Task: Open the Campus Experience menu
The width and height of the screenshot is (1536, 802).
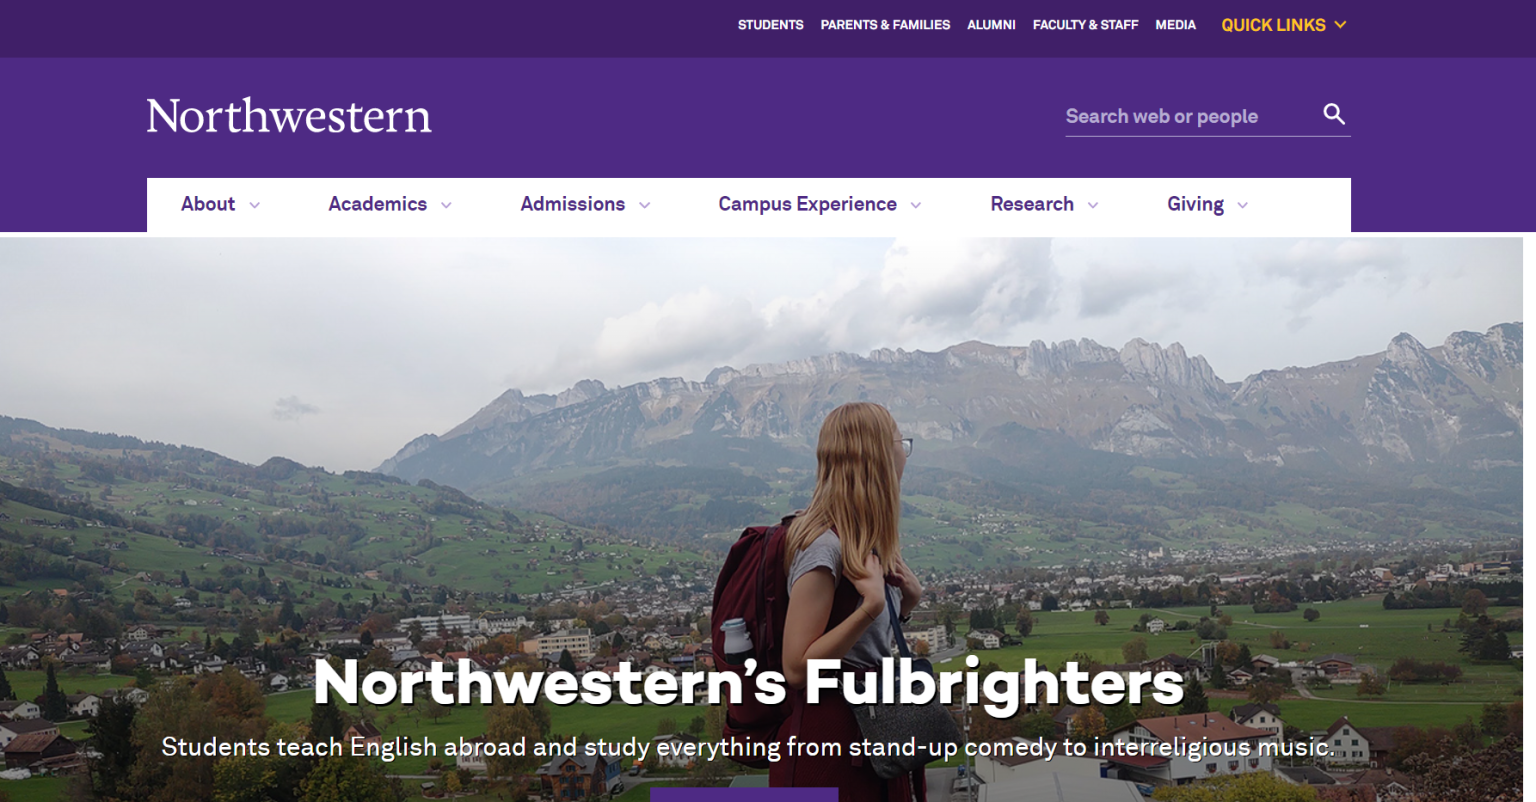Action: point(807,204)
